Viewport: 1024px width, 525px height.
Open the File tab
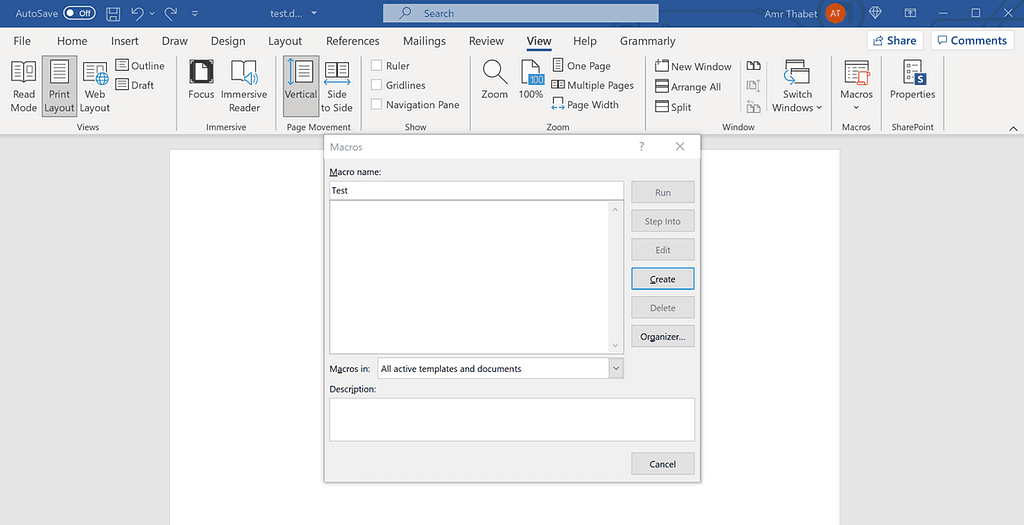pyautogui.click(x=22, y=40)
